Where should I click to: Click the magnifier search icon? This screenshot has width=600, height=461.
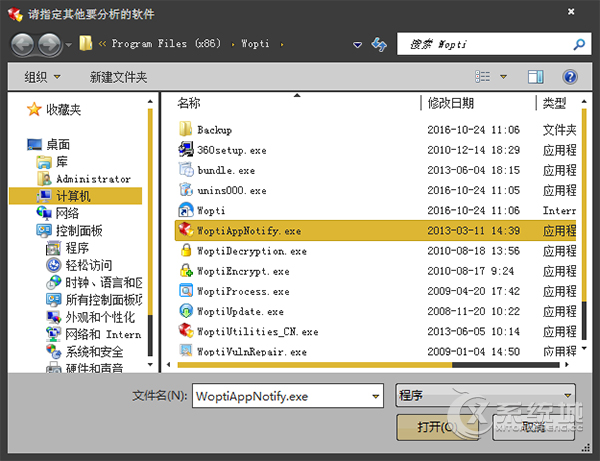(579, 44)
